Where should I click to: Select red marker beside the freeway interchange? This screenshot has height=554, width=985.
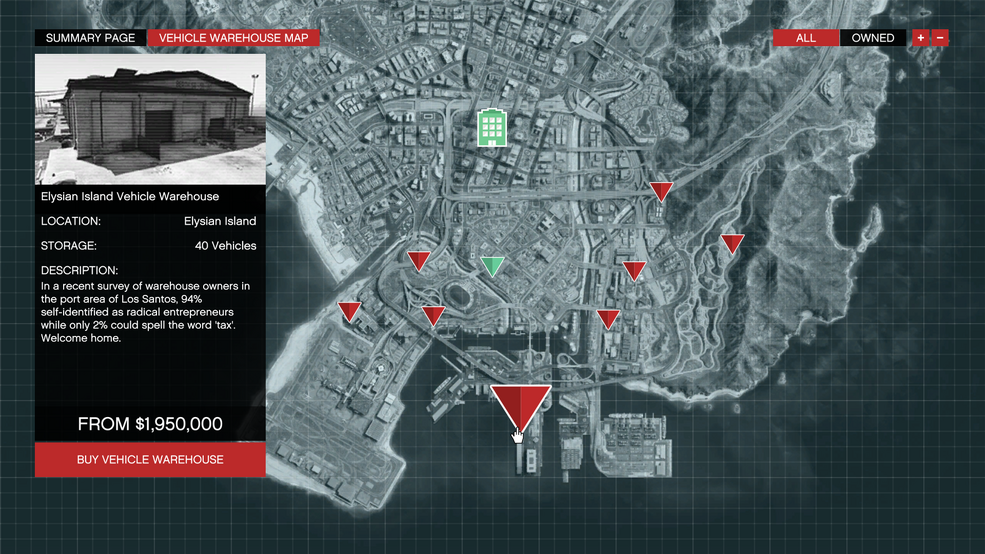click(661, 191)
